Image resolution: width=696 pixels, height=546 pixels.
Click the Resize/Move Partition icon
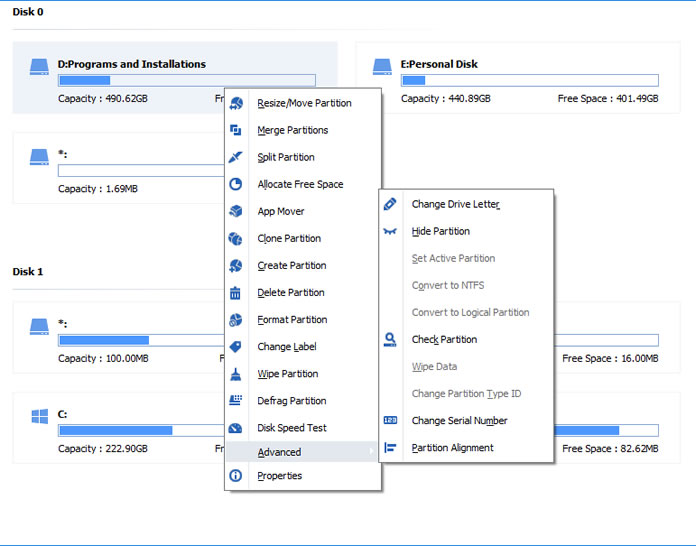236,103
